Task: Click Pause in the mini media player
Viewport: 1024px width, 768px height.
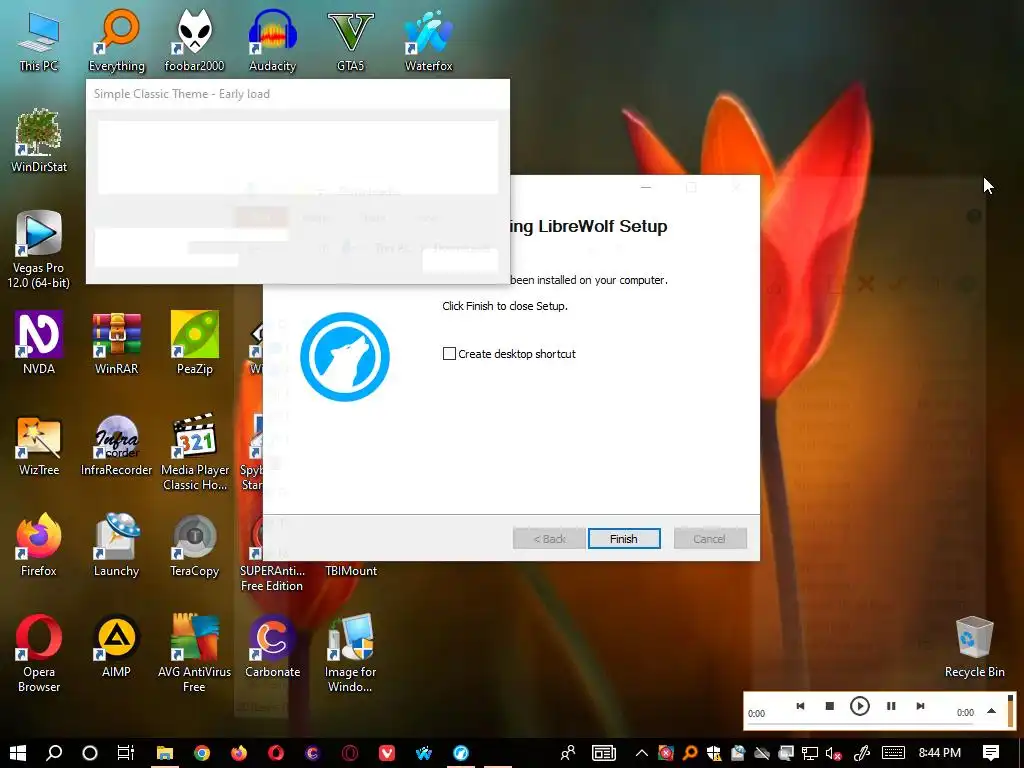Action: [891, 706]
